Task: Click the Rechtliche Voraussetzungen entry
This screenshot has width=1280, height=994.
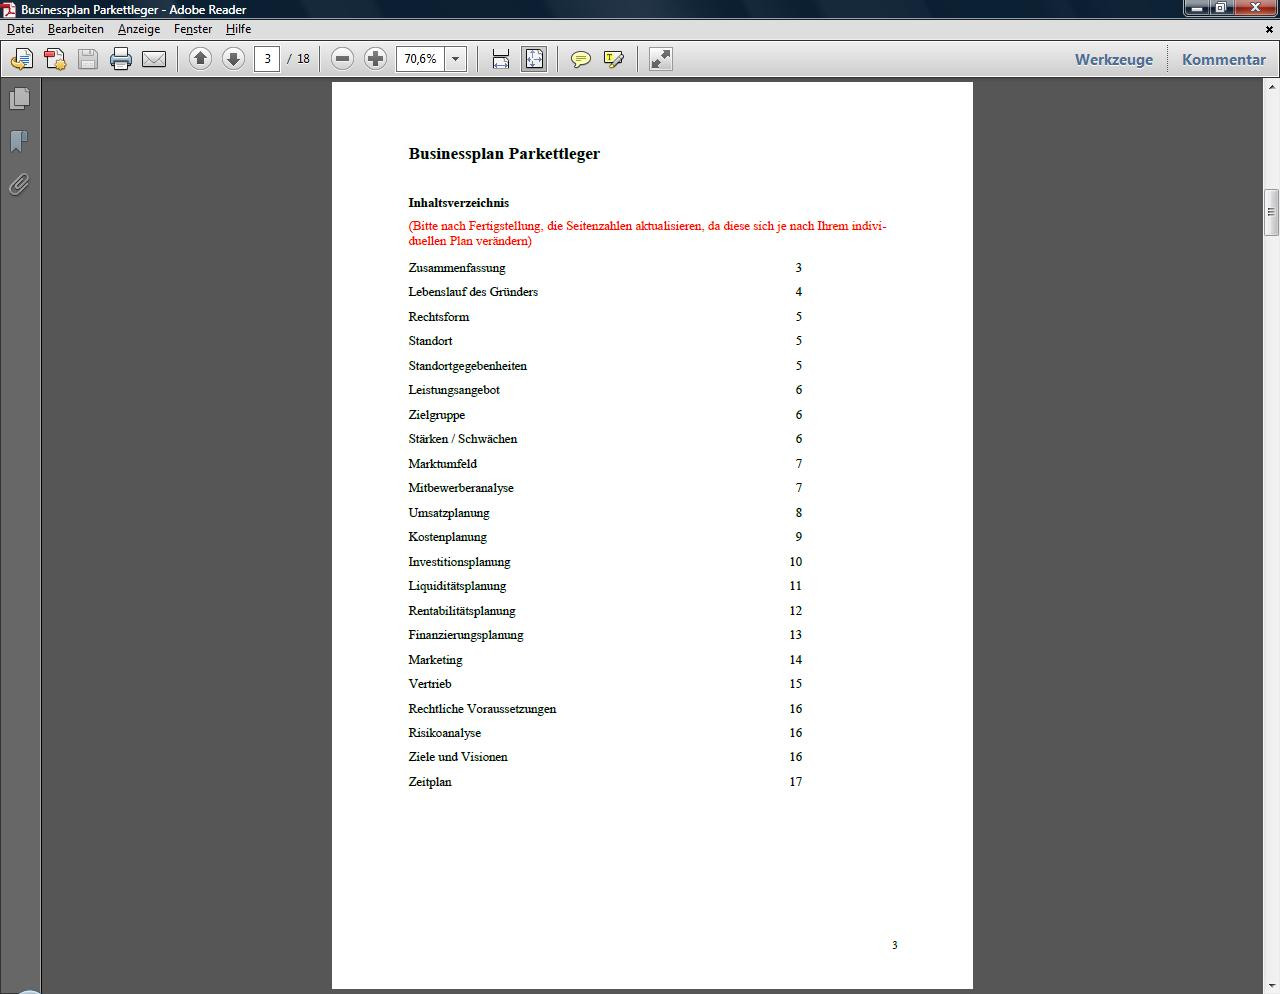Action: tap(482, 709)
